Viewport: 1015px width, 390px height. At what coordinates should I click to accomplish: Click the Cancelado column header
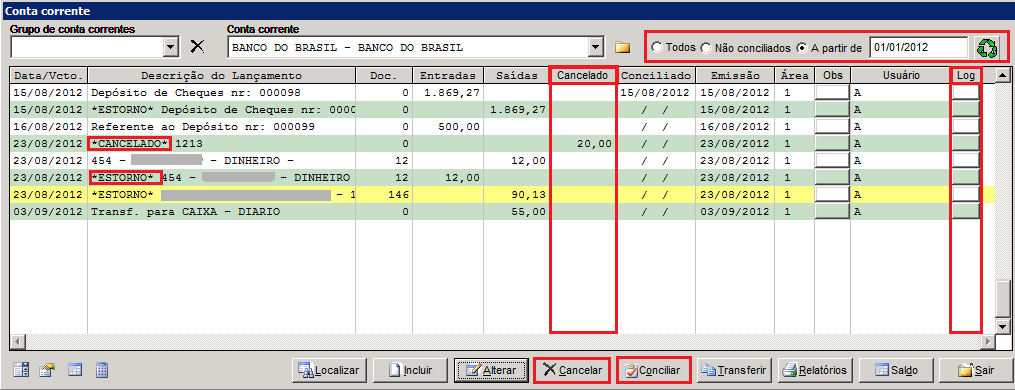click(x=583, y=75)
